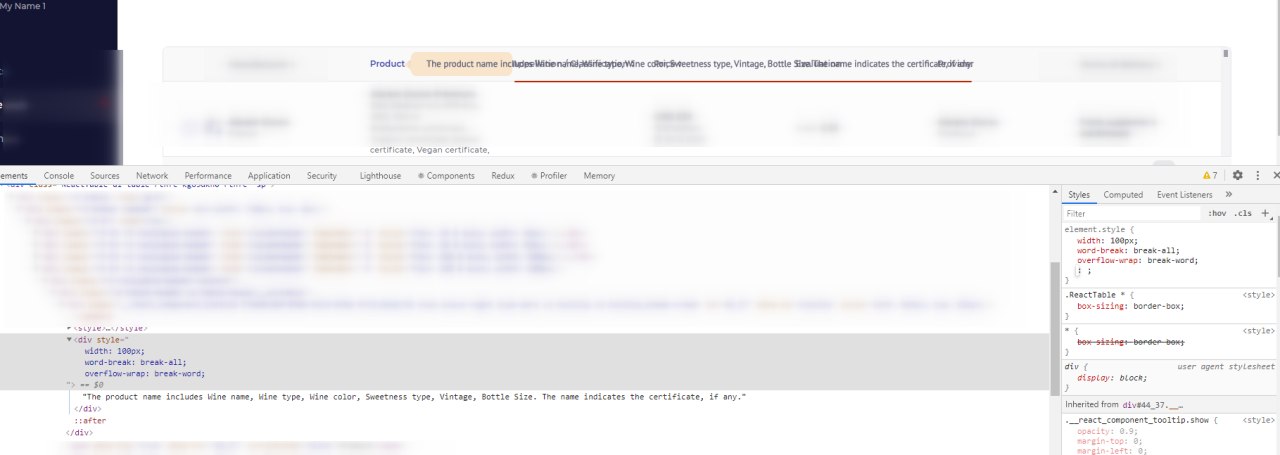Open the Console panel tab
This screenshot has height=455, width=1280.
pos(58,176)
